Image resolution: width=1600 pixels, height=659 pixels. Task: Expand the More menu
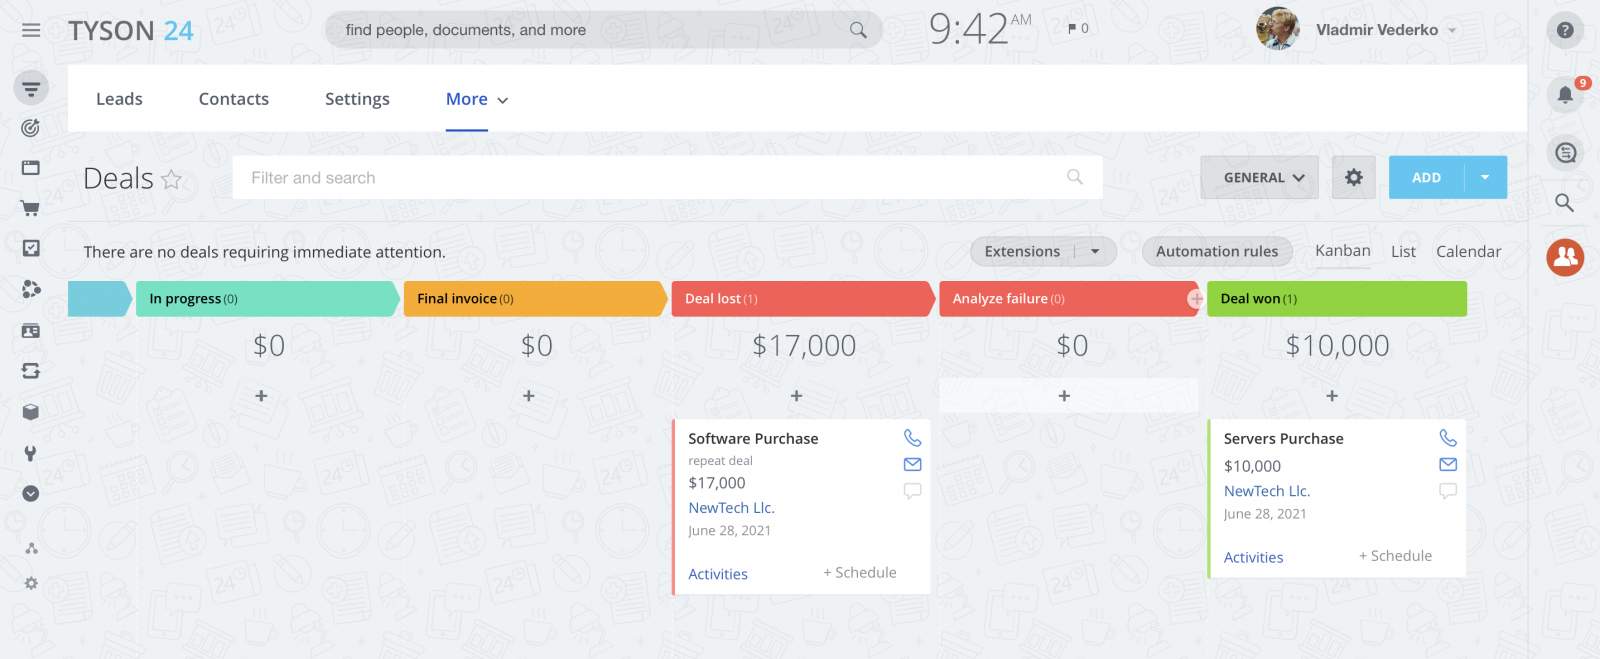tap(476, 99)
